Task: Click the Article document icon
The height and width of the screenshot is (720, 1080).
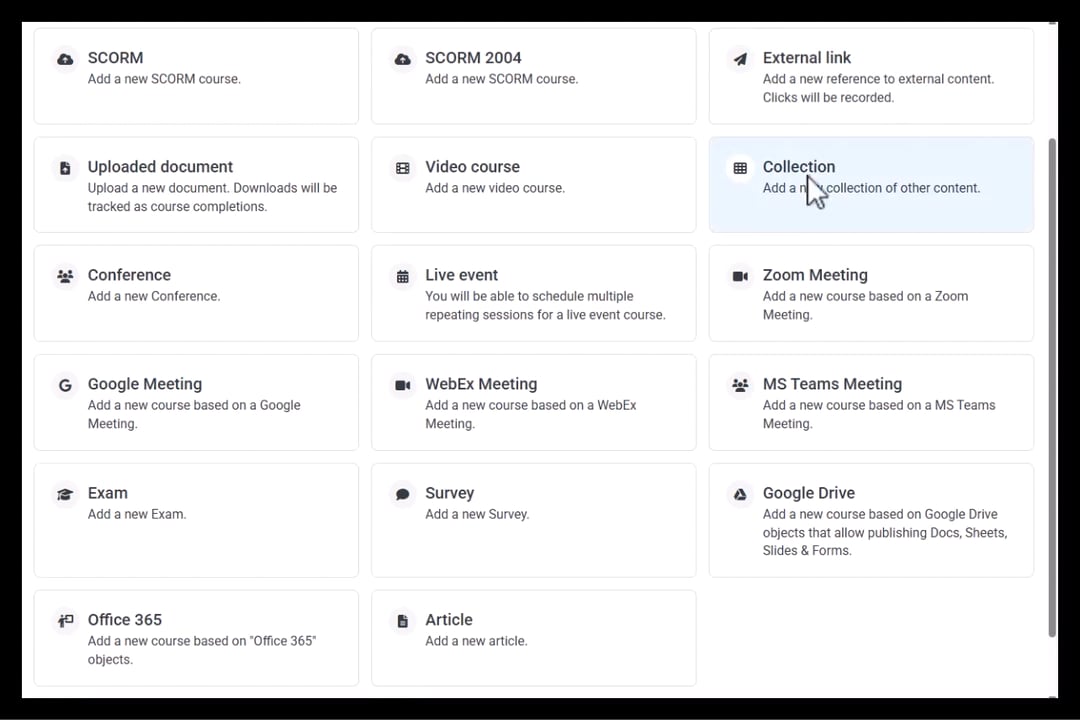Action: [403, 621]
